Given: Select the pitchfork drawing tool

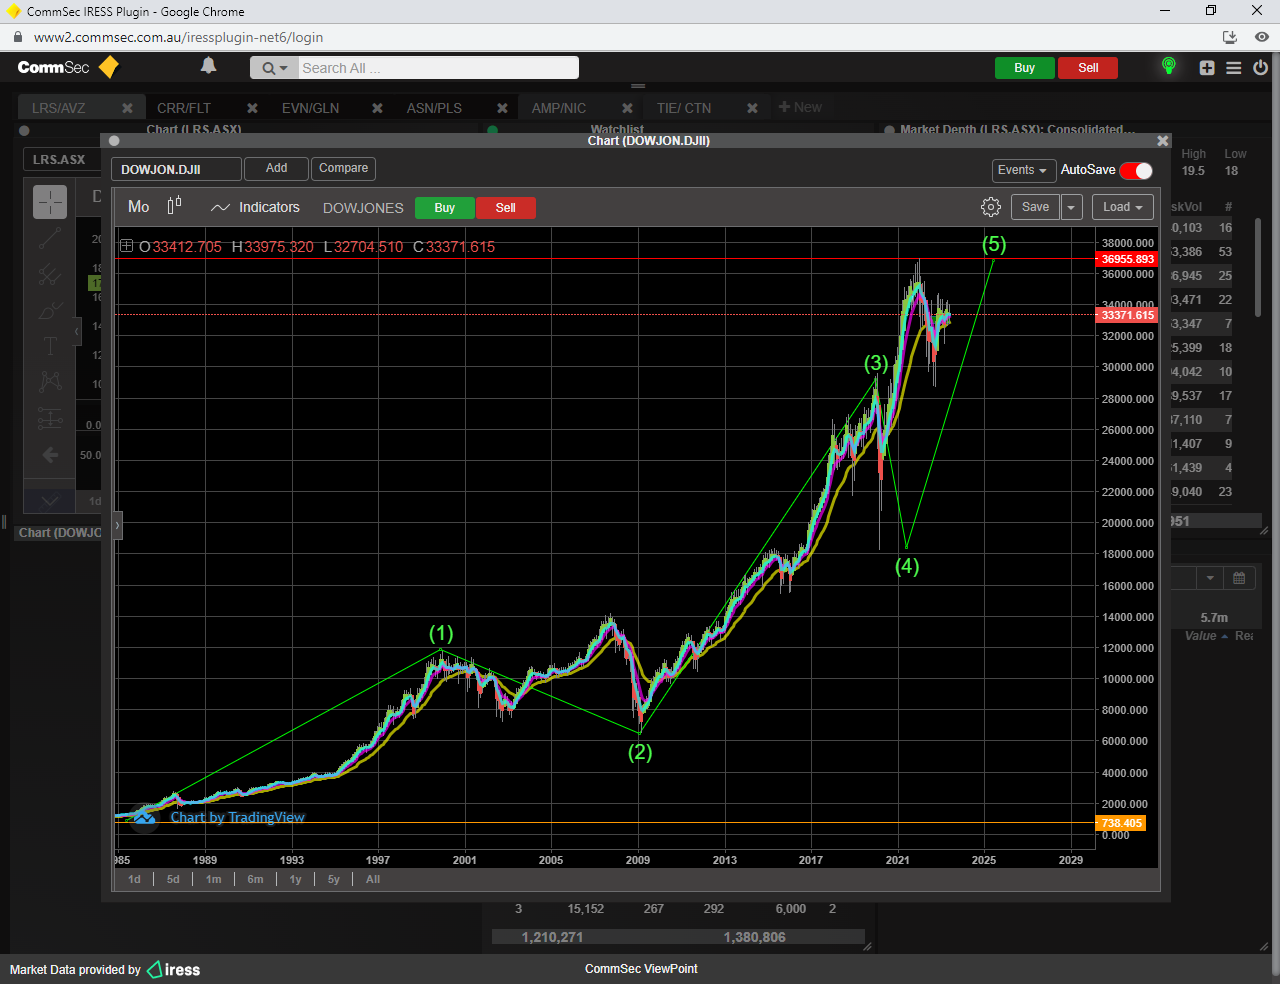Looking at the screenshot, I should pos(50,274).
